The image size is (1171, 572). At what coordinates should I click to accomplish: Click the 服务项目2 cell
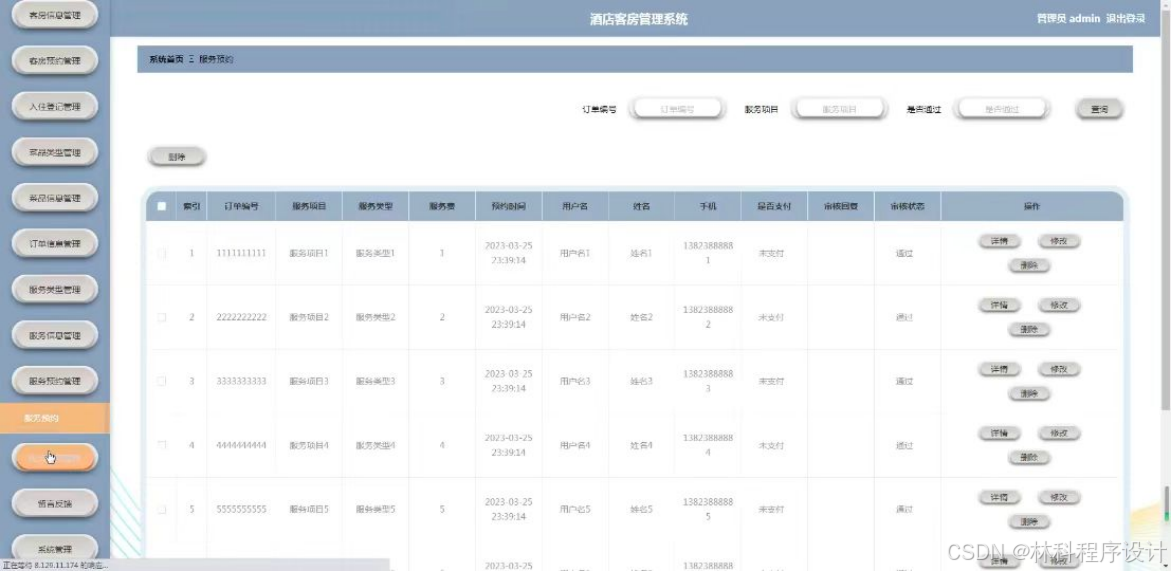309,317
